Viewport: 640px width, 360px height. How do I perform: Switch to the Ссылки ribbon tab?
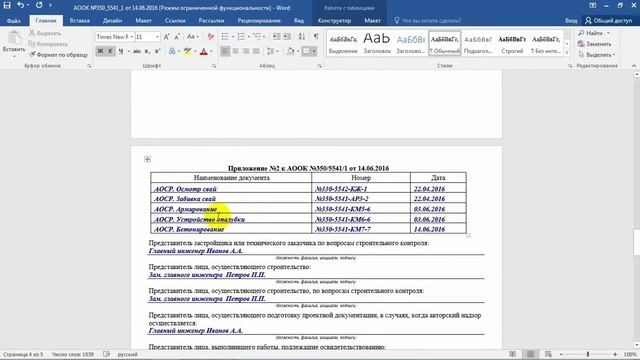pos(175,20)
